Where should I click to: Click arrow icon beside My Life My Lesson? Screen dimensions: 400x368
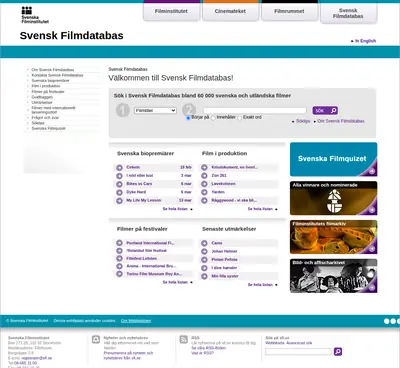[119, 201]
